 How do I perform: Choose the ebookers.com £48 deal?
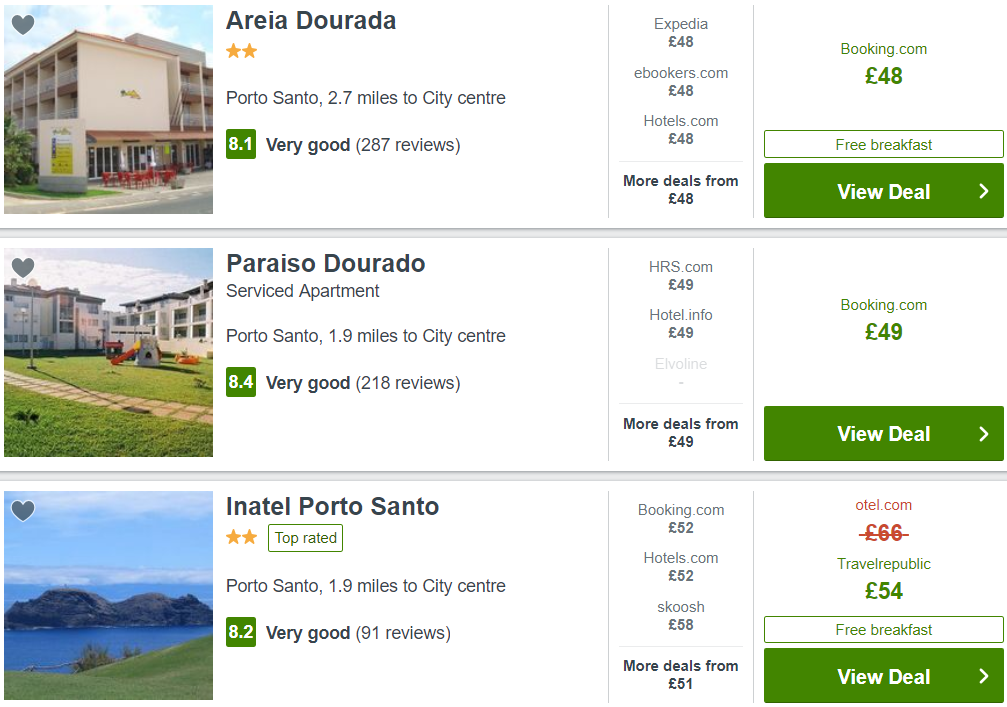pos(681,82)
